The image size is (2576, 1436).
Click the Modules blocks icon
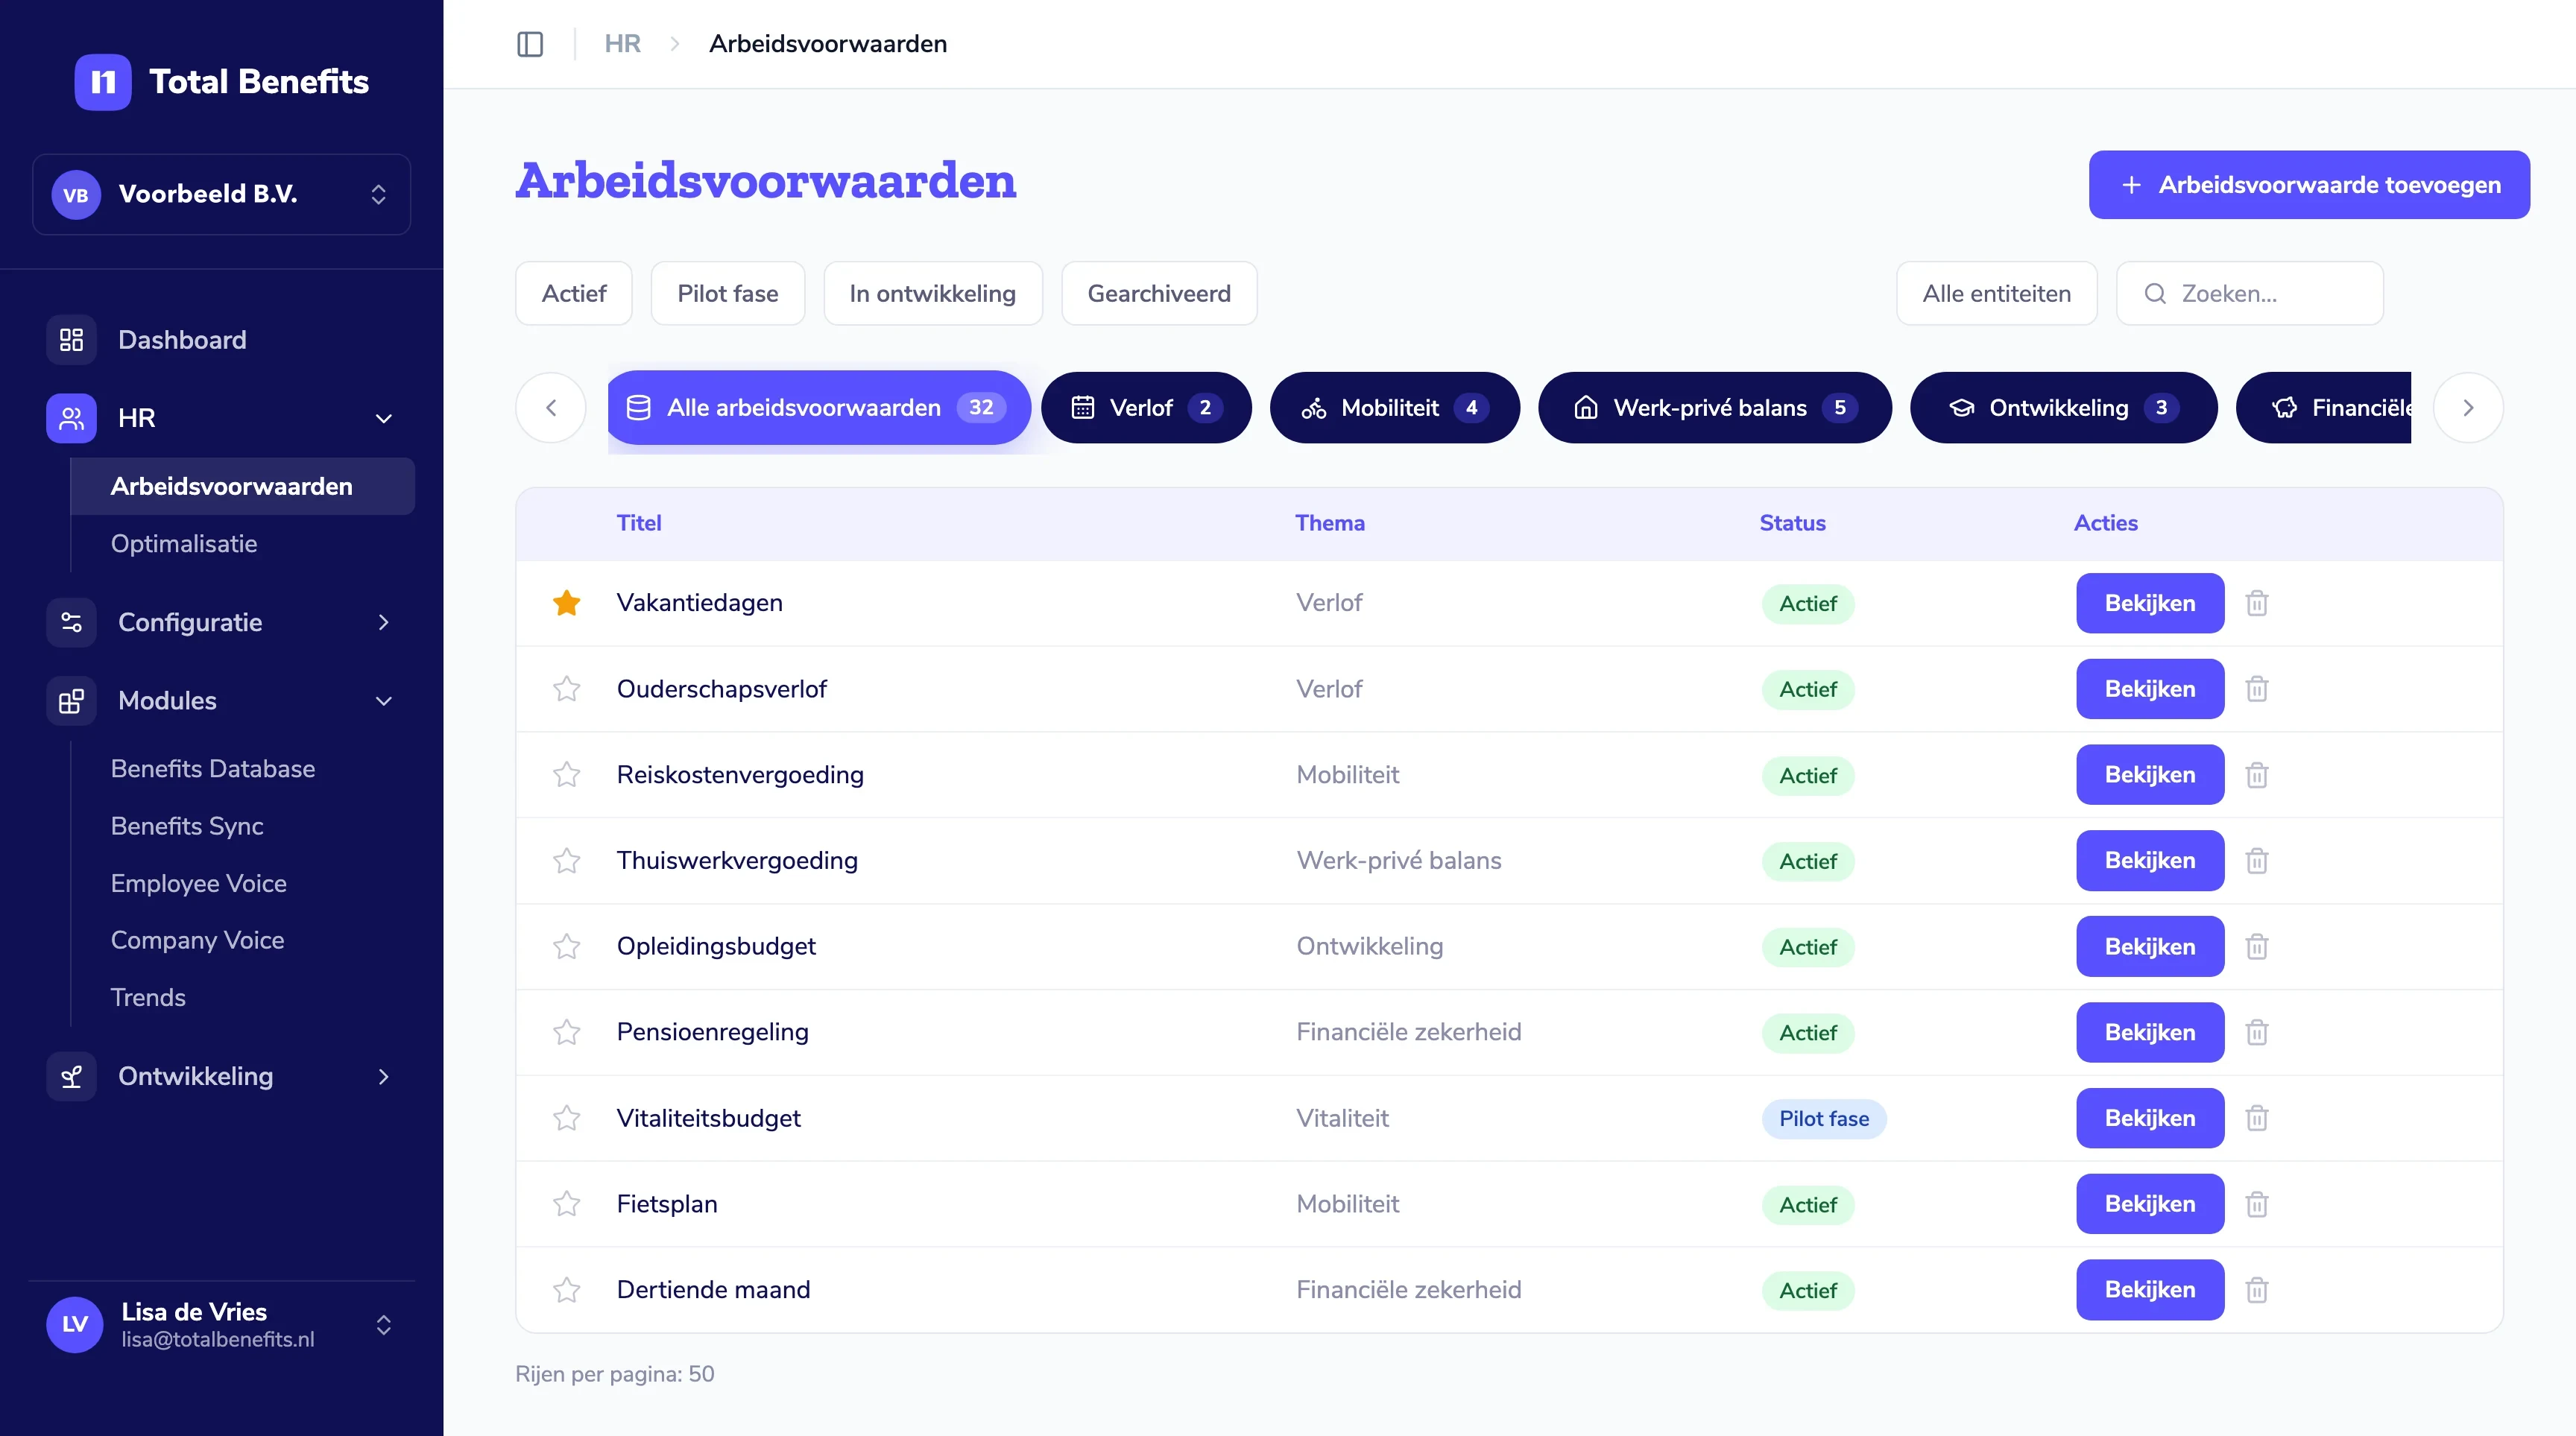(71, 701)
